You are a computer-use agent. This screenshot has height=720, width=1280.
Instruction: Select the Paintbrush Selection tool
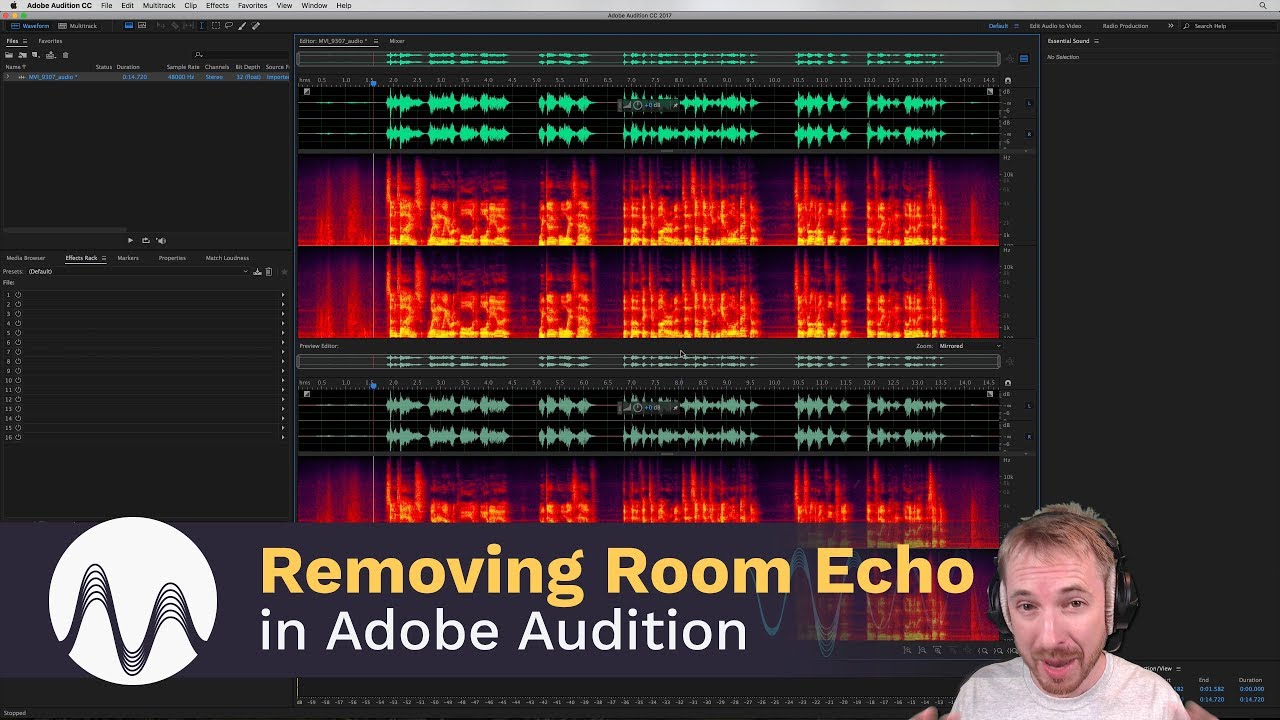pyautogui.click(x=242, y=26)
